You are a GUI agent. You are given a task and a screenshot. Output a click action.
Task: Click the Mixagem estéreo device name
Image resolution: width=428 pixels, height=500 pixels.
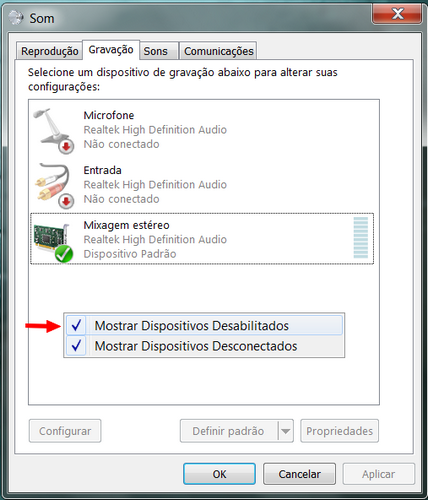pos(126,225)
